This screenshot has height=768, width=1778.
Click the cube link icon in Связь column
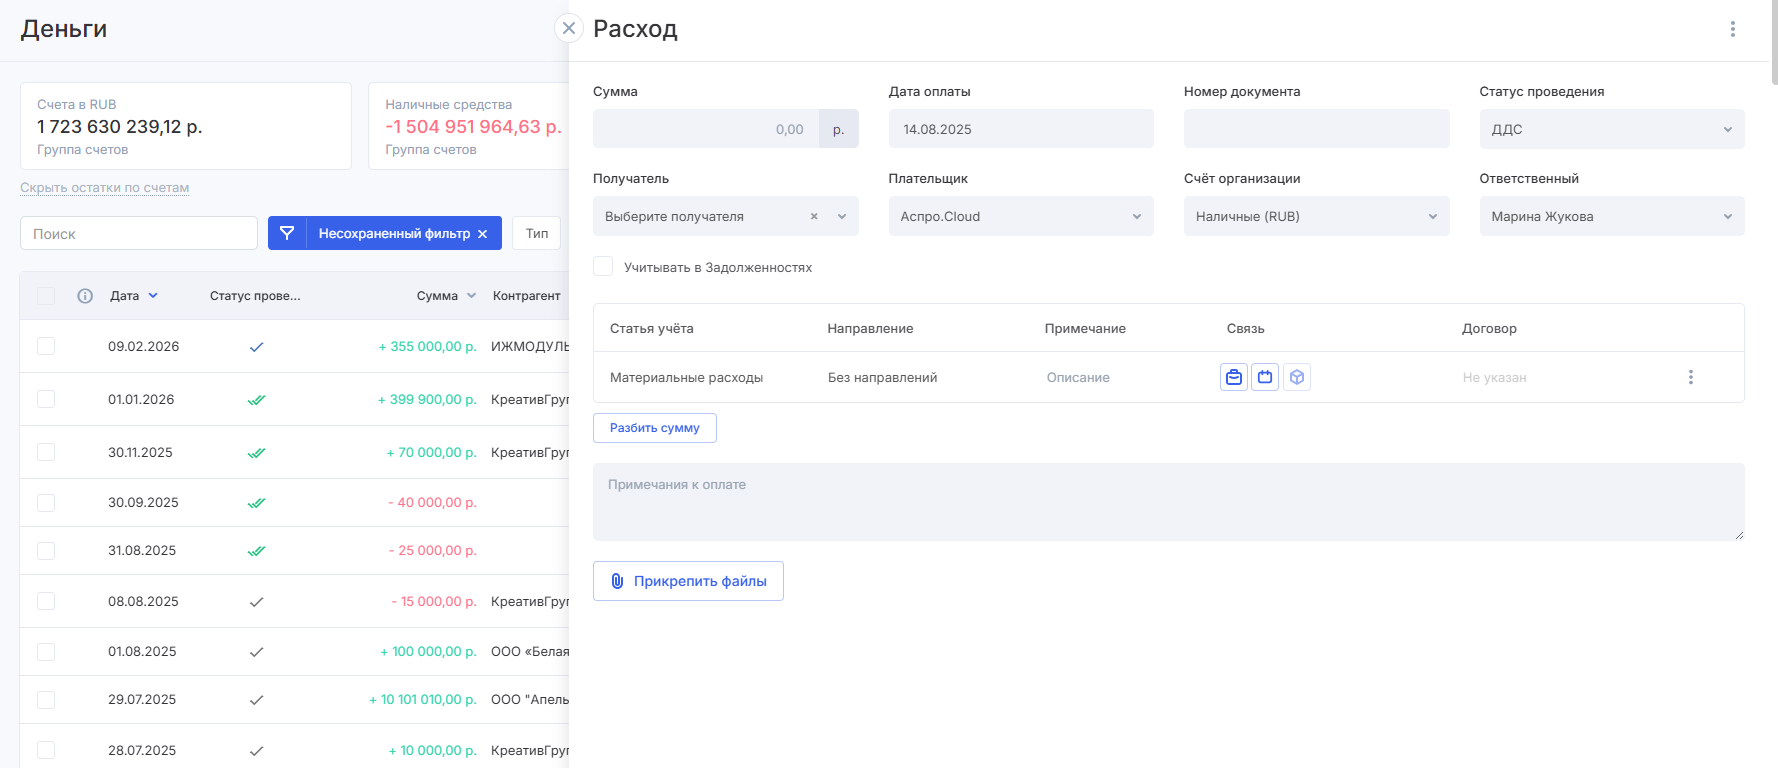point(1297,377)
